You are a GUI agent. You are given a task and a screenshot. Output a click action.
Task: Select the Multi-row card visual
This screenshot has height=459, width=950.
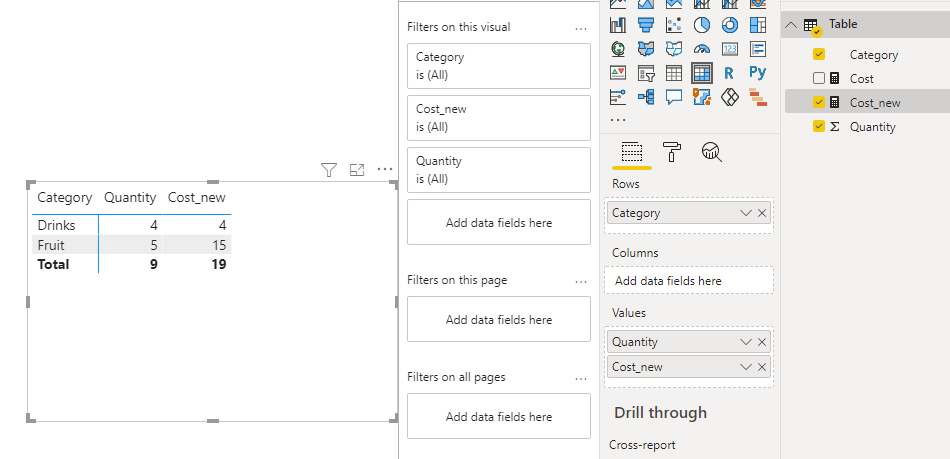(x=757, y=48)
